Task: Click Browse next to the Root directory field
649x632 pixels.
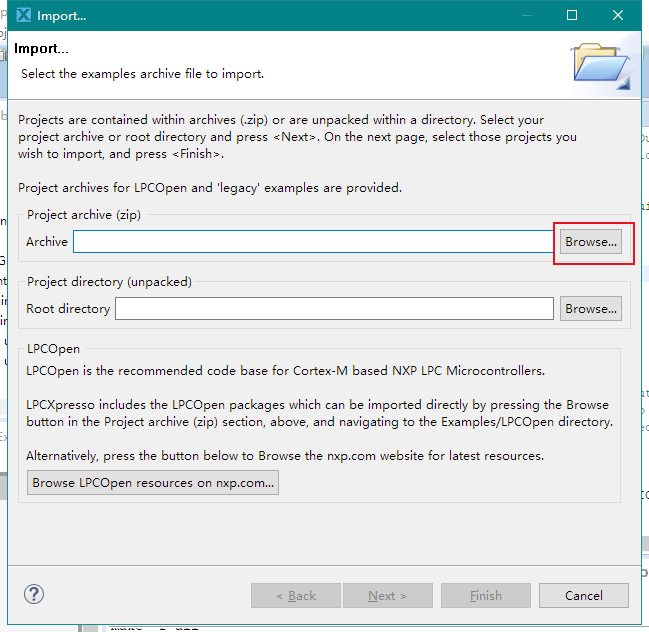Action: point(591,309)
